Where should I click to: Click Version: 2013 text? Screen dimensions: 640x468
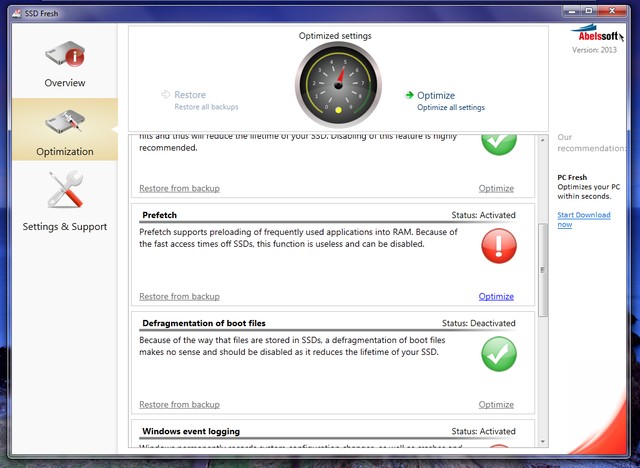(594, 50)
